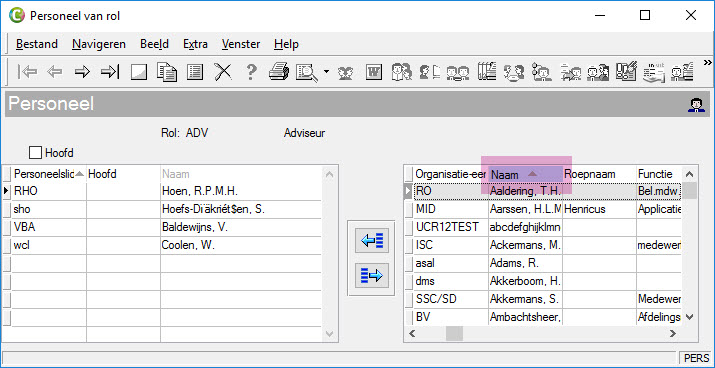Click the two-people icon next to W icon

[402, 72]
